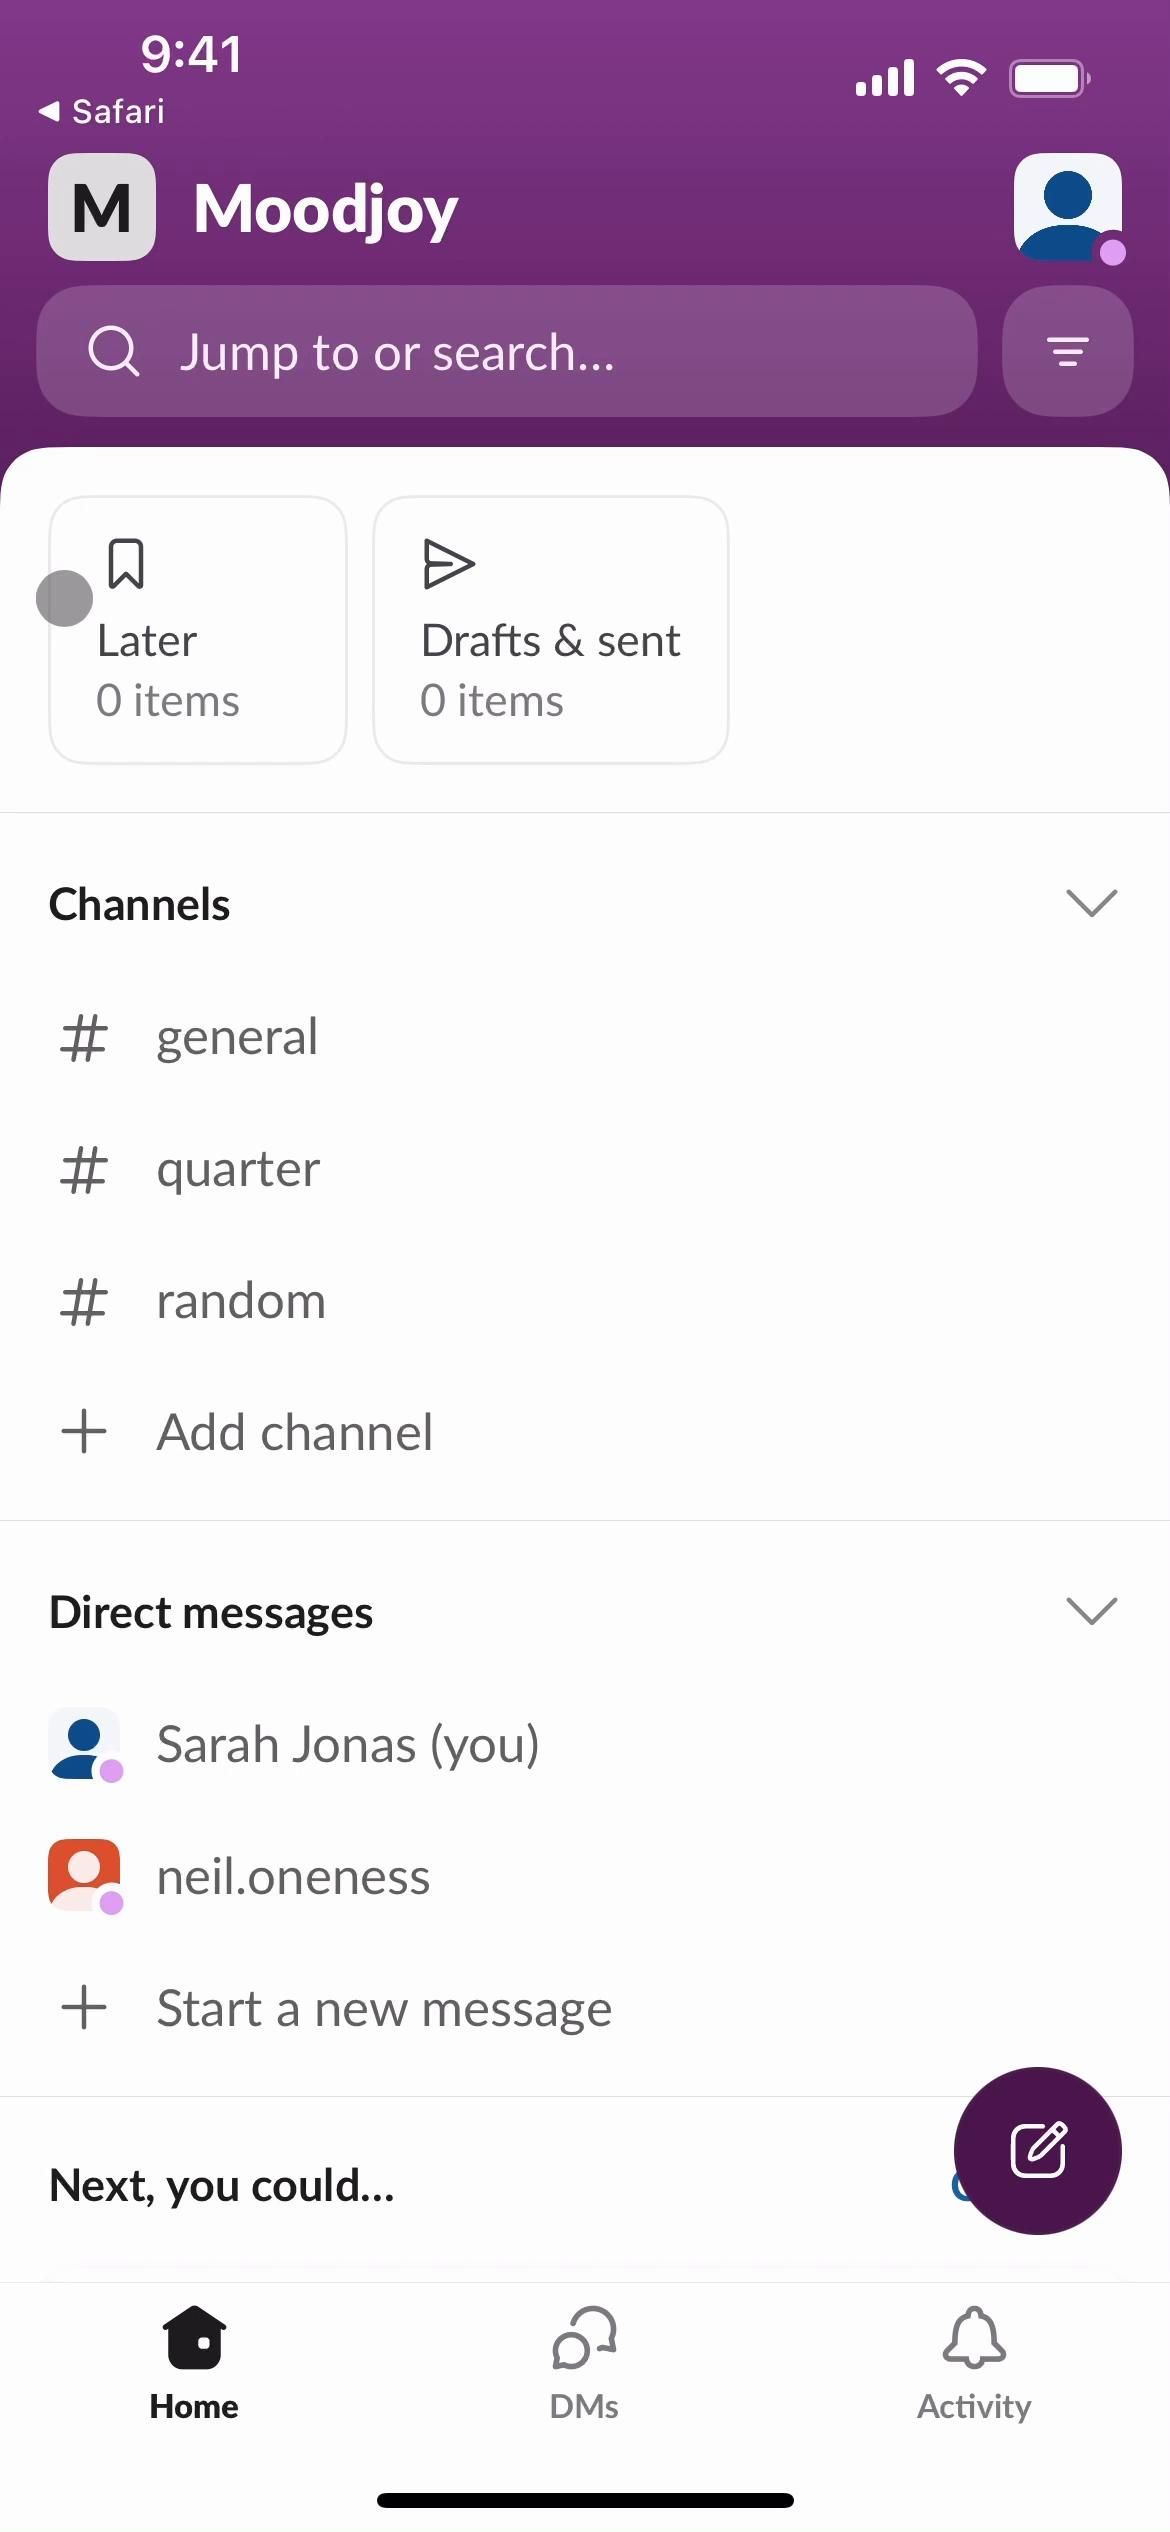Tap the Moodjoy workspace M icon

click(102, 207)
